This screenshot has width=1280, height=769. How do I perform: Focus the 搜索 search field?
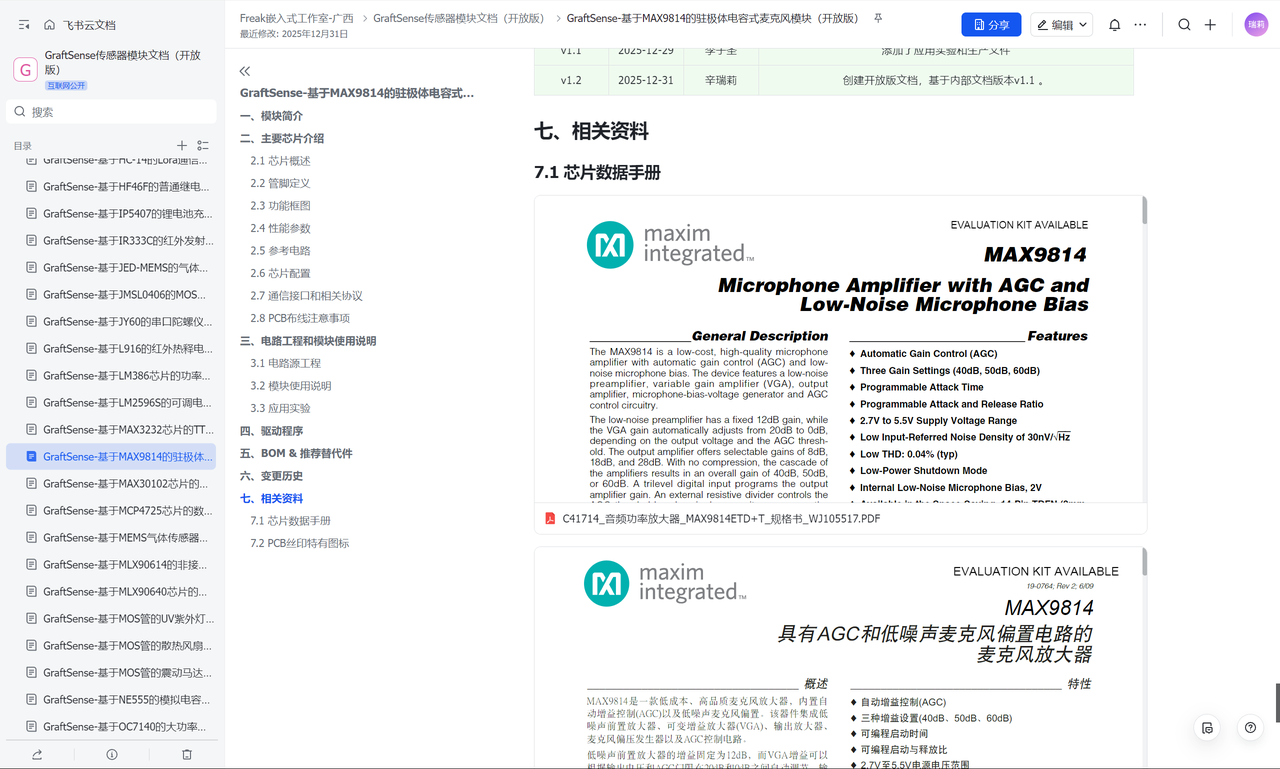point(111,112)
